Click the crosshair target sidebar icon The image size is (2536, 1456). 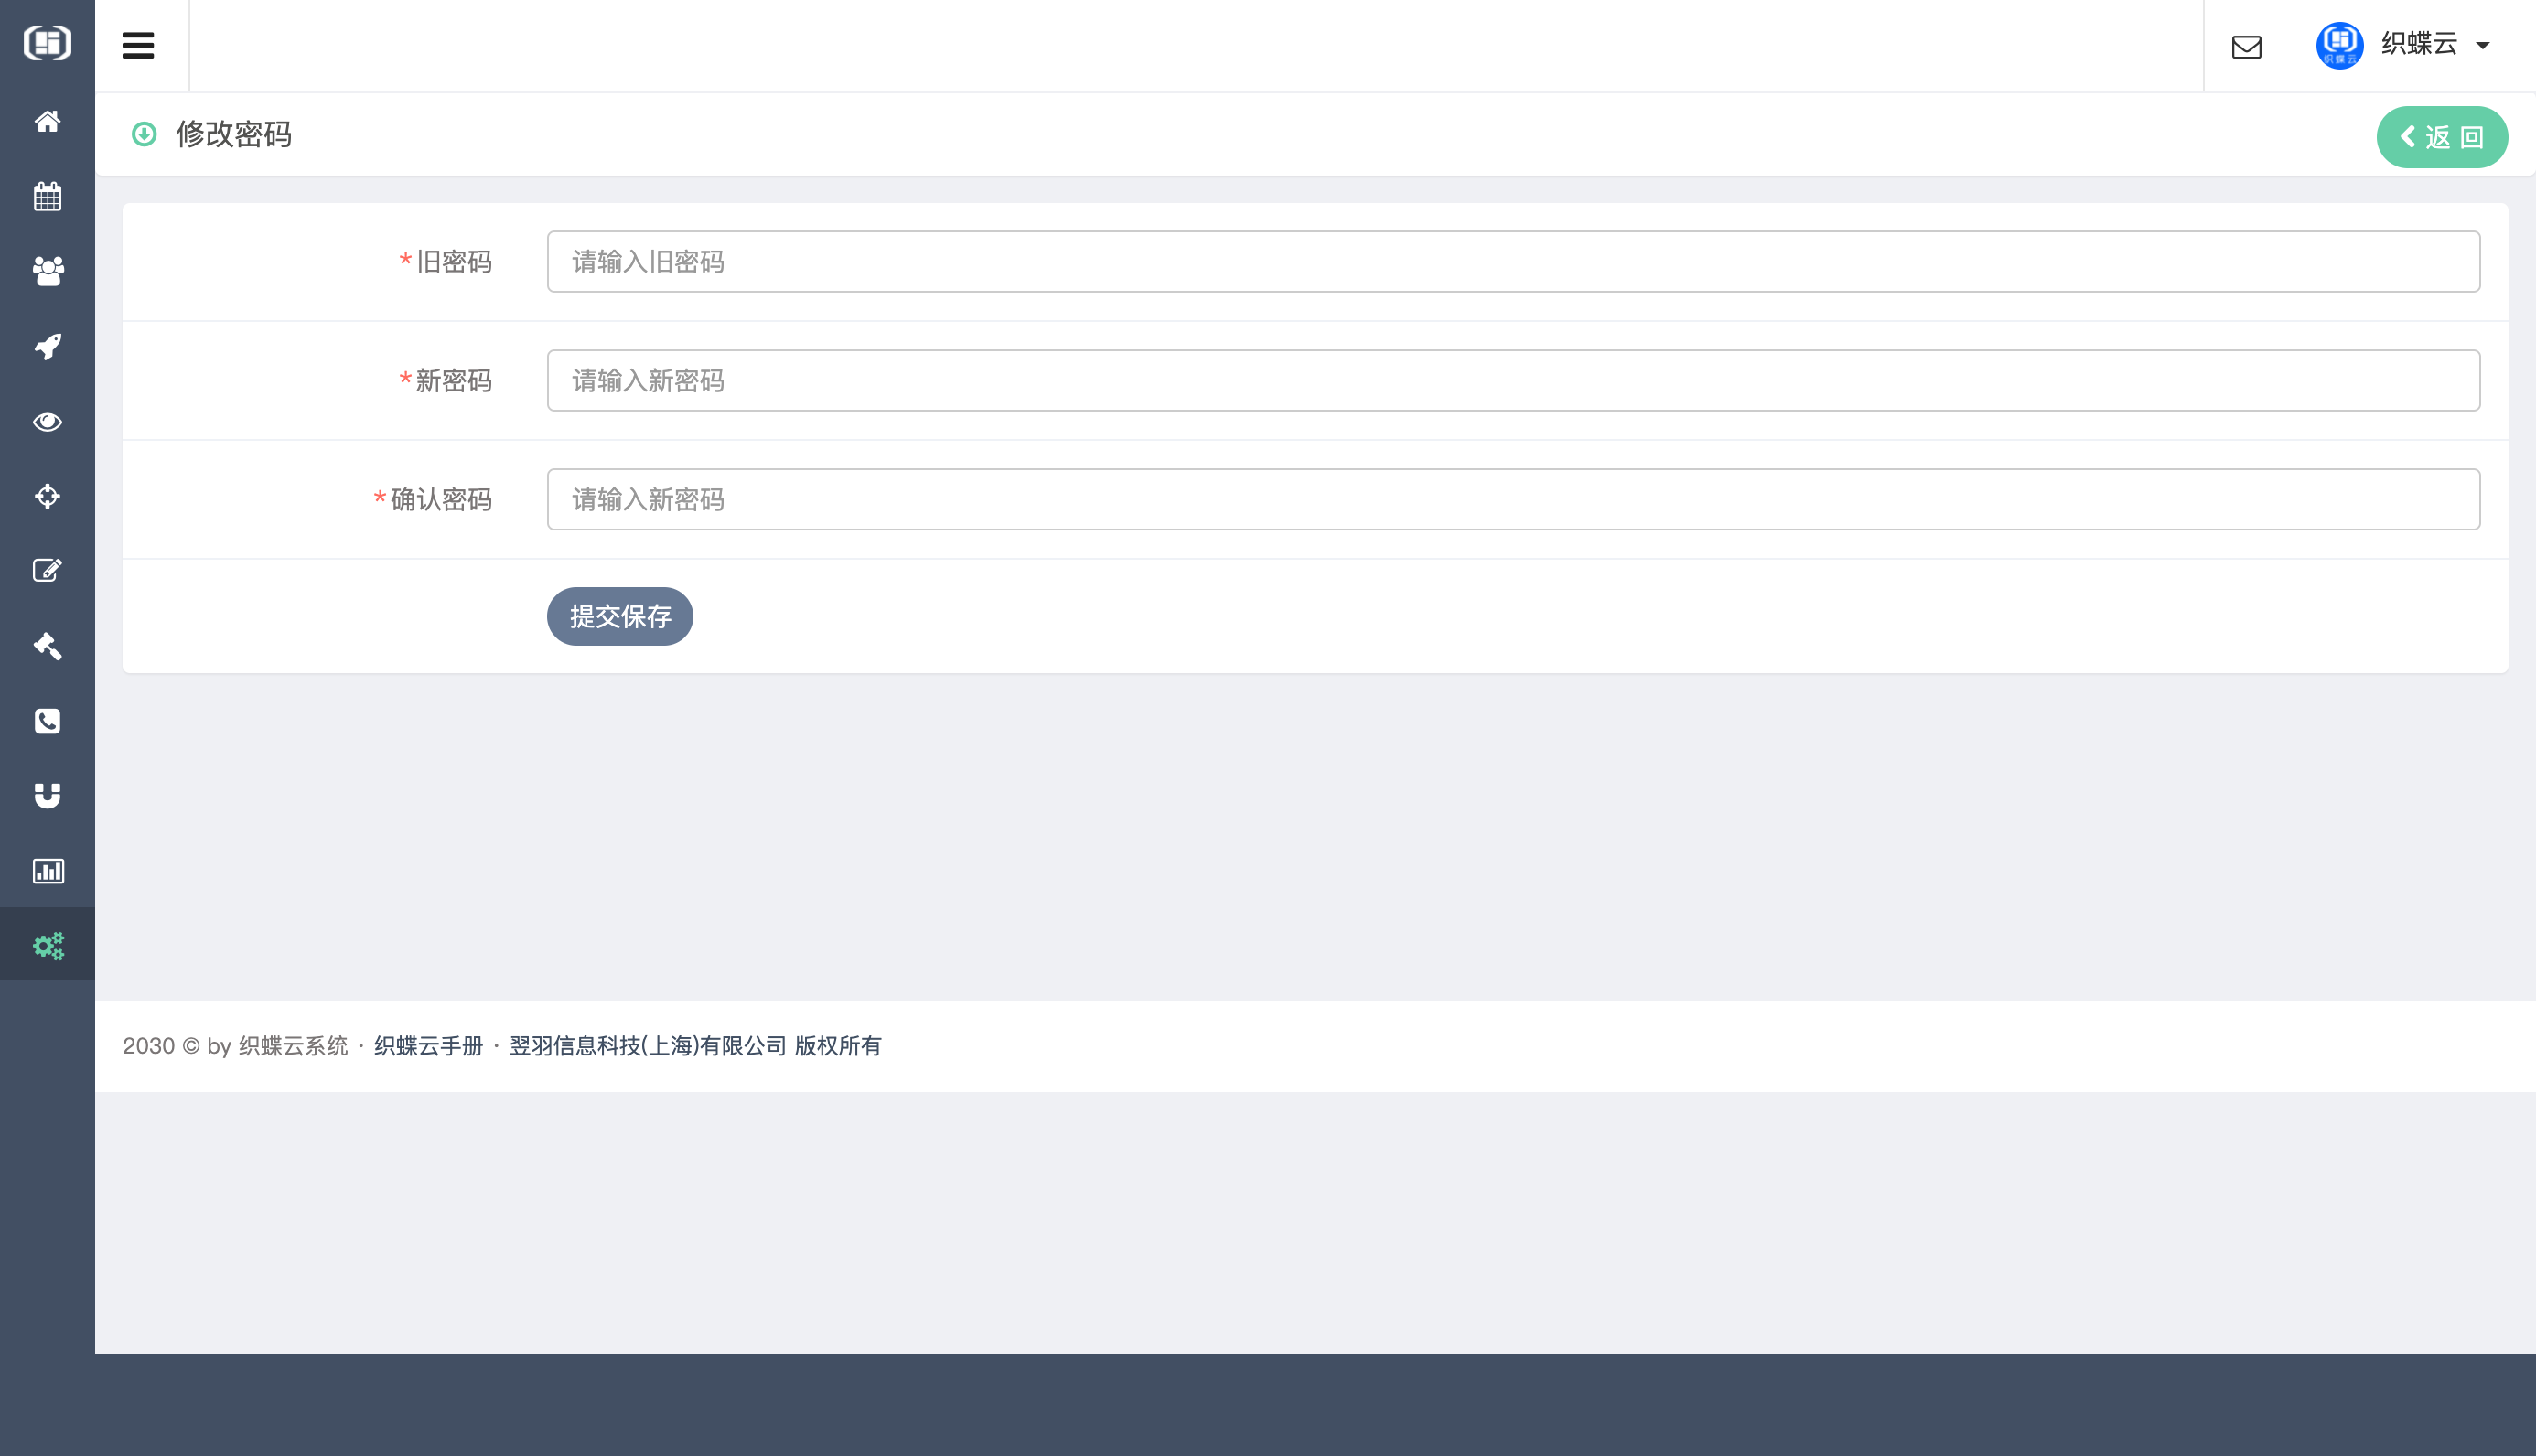47,496
